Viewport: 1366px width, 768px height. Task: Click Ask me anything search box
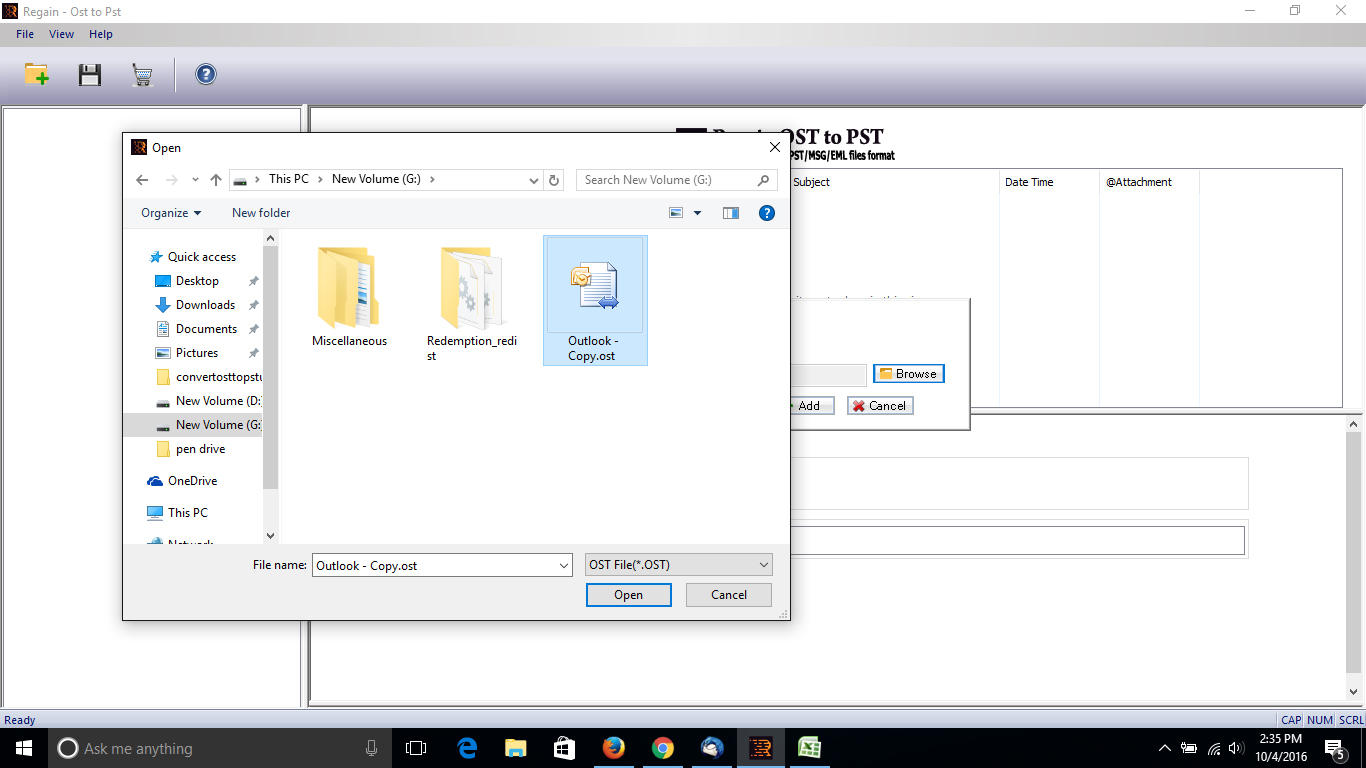pyautogui.click(x=219, y=748)
